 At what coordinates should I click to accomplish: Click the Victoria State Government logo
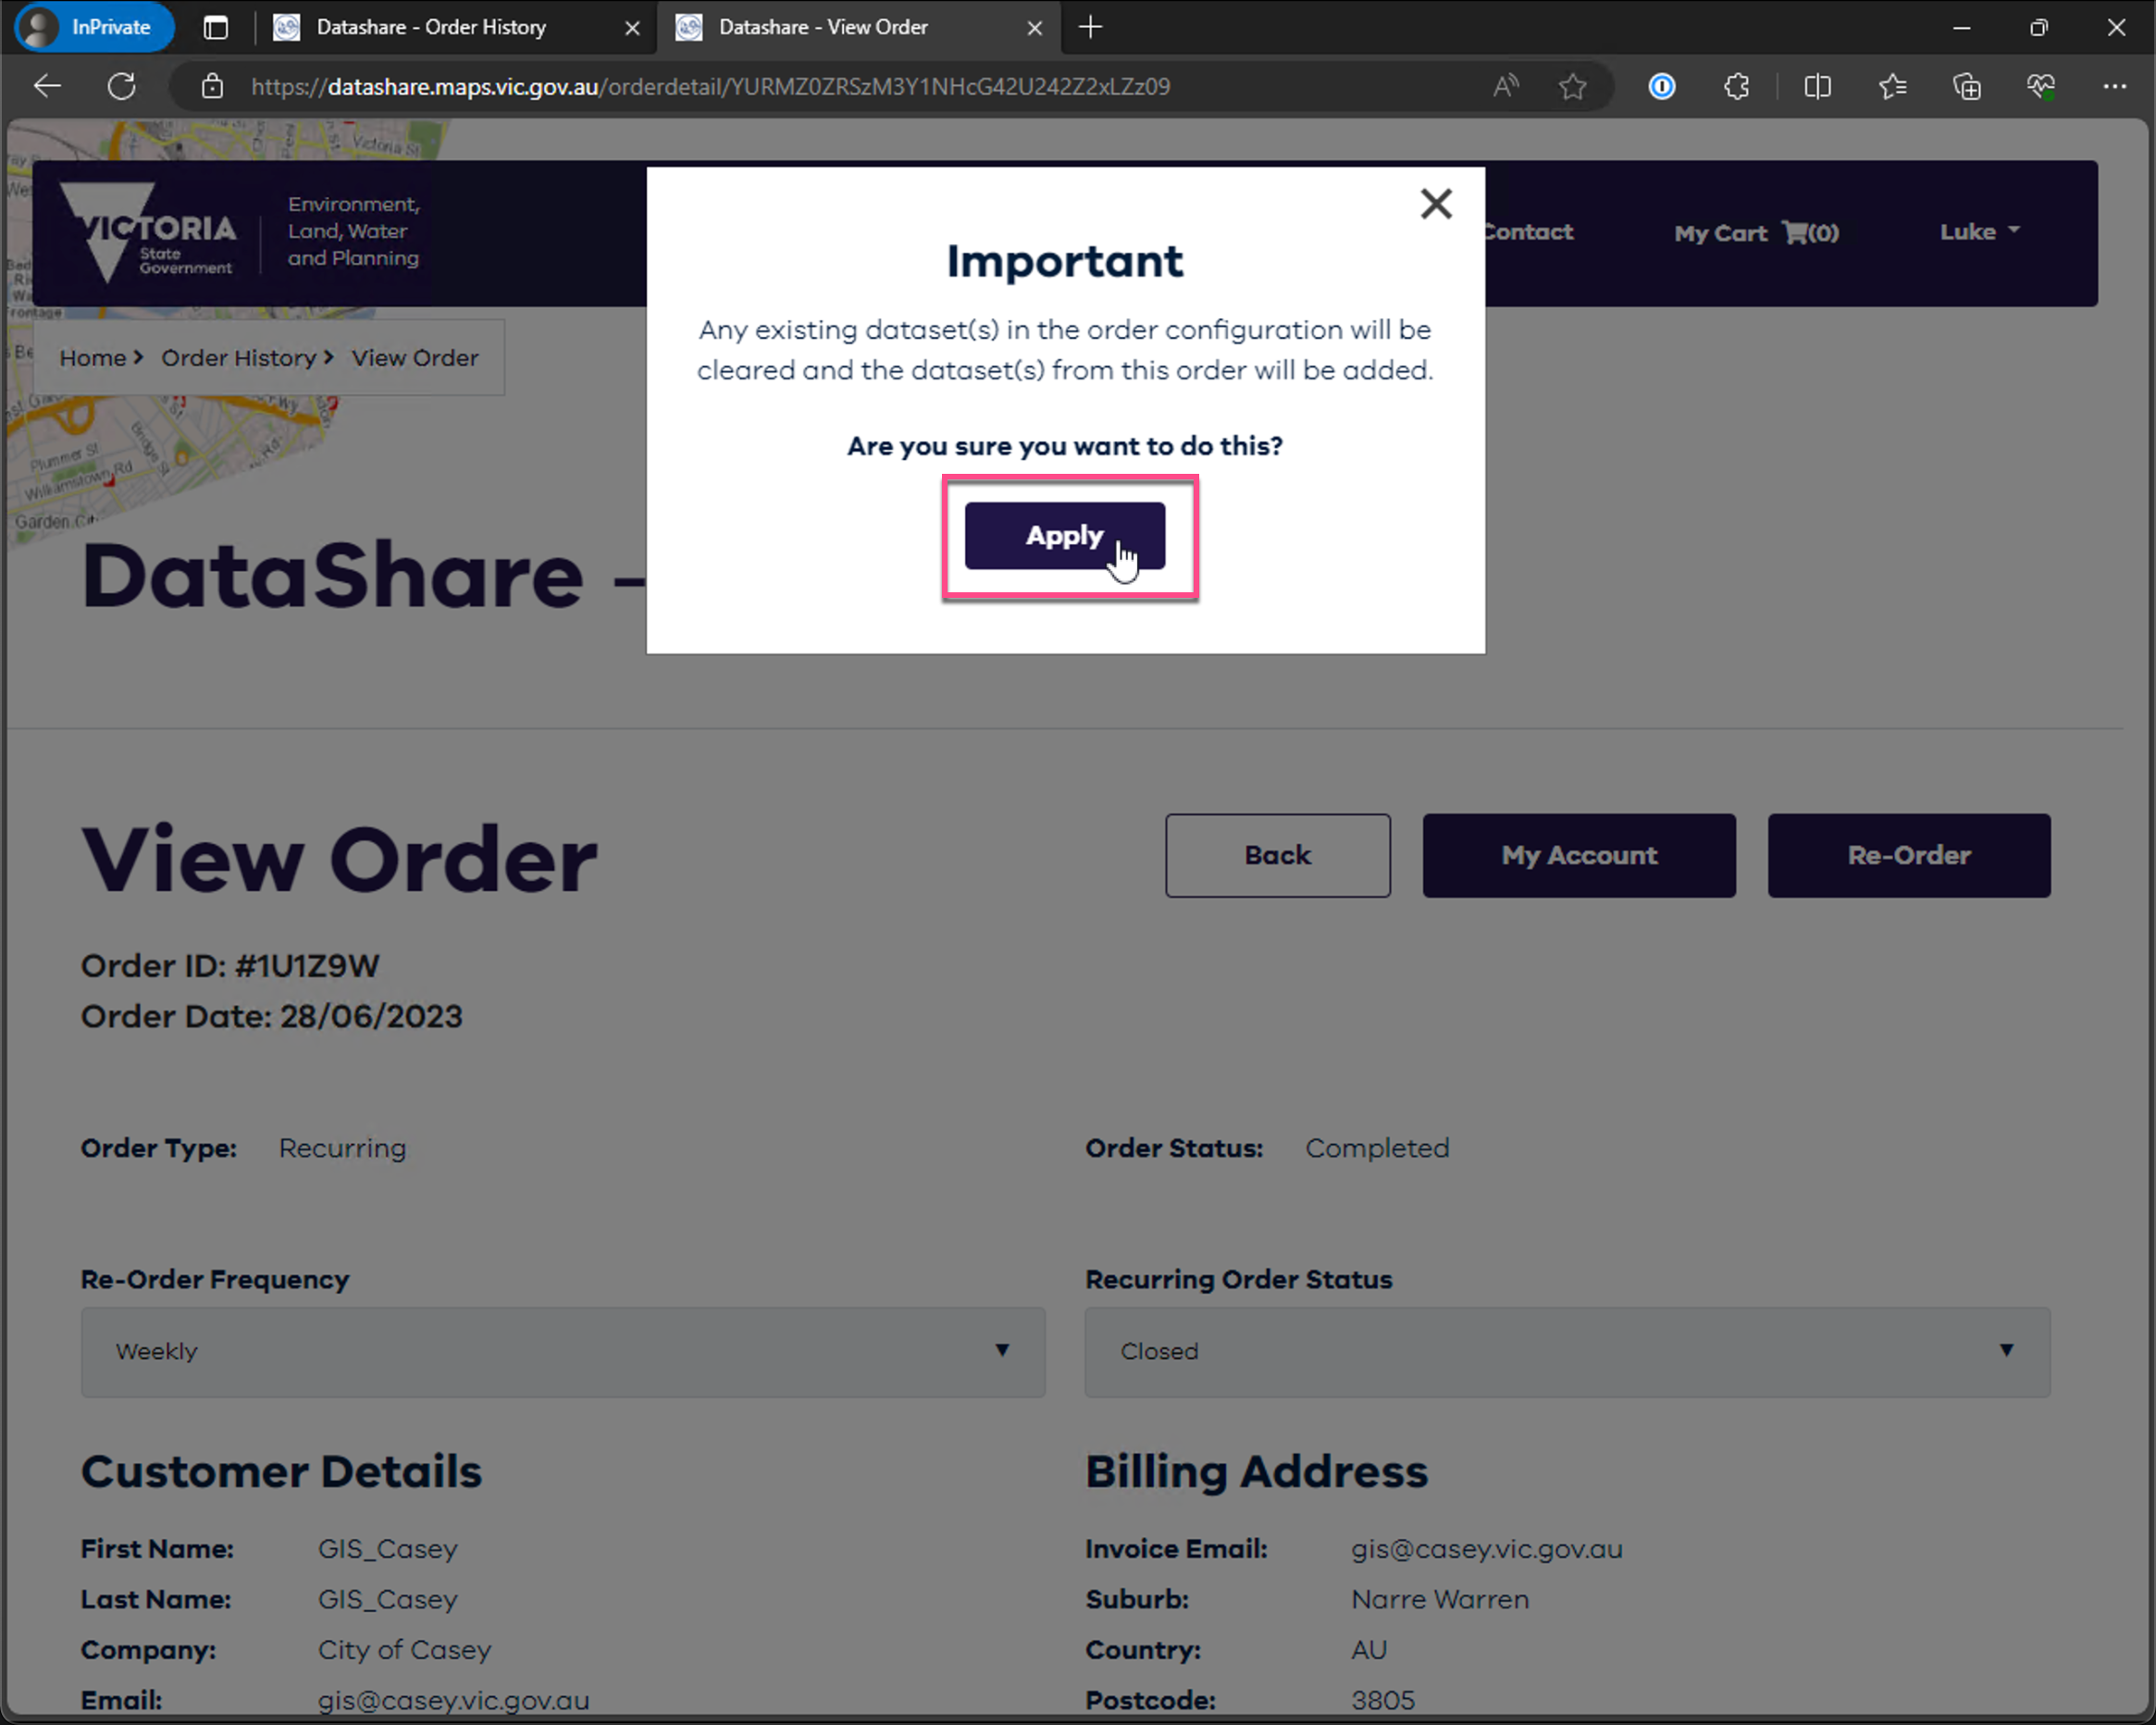tap(147, 232)
